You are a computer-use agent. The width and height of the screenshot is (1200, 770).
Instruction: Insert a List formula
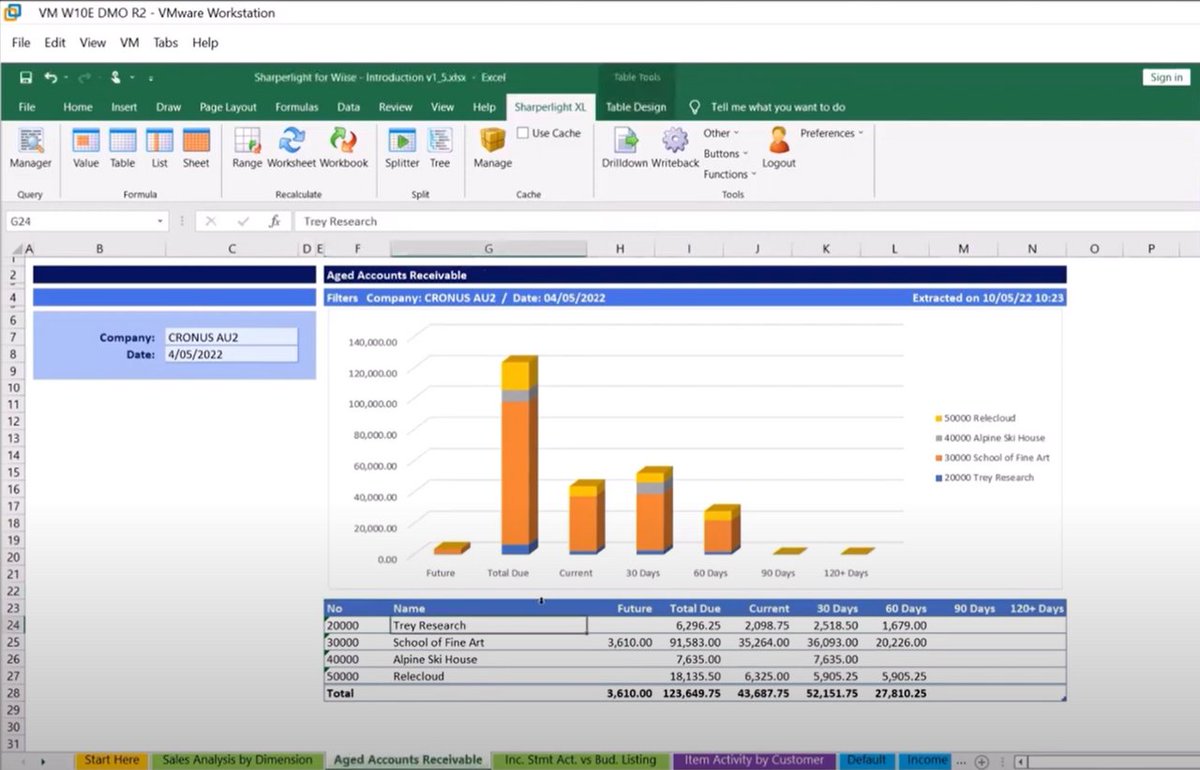(x=160, y=148)
